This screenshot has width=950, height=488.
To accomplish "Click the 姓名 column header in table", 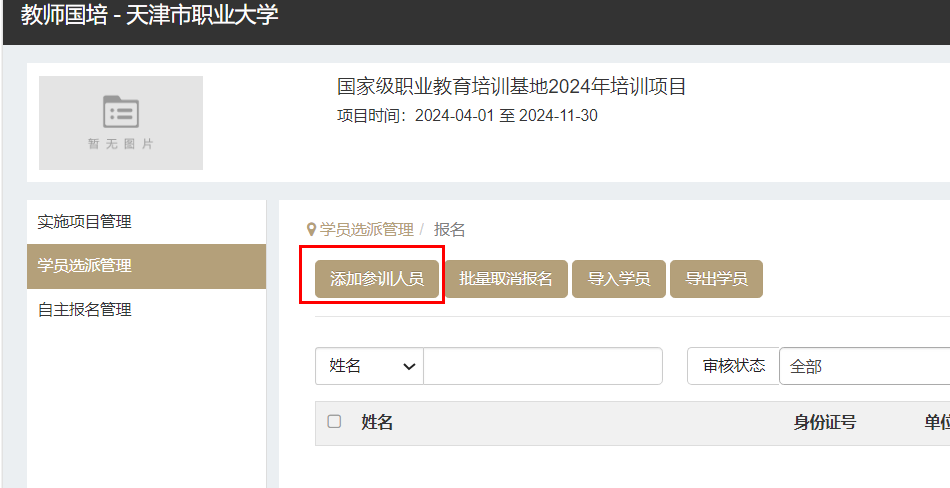I will point(377,423).
